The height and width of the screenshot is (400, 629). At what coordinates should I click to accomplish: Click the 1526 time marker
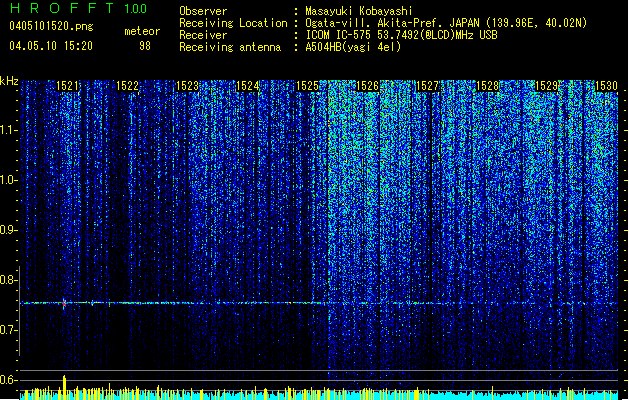tap(367, 86)
